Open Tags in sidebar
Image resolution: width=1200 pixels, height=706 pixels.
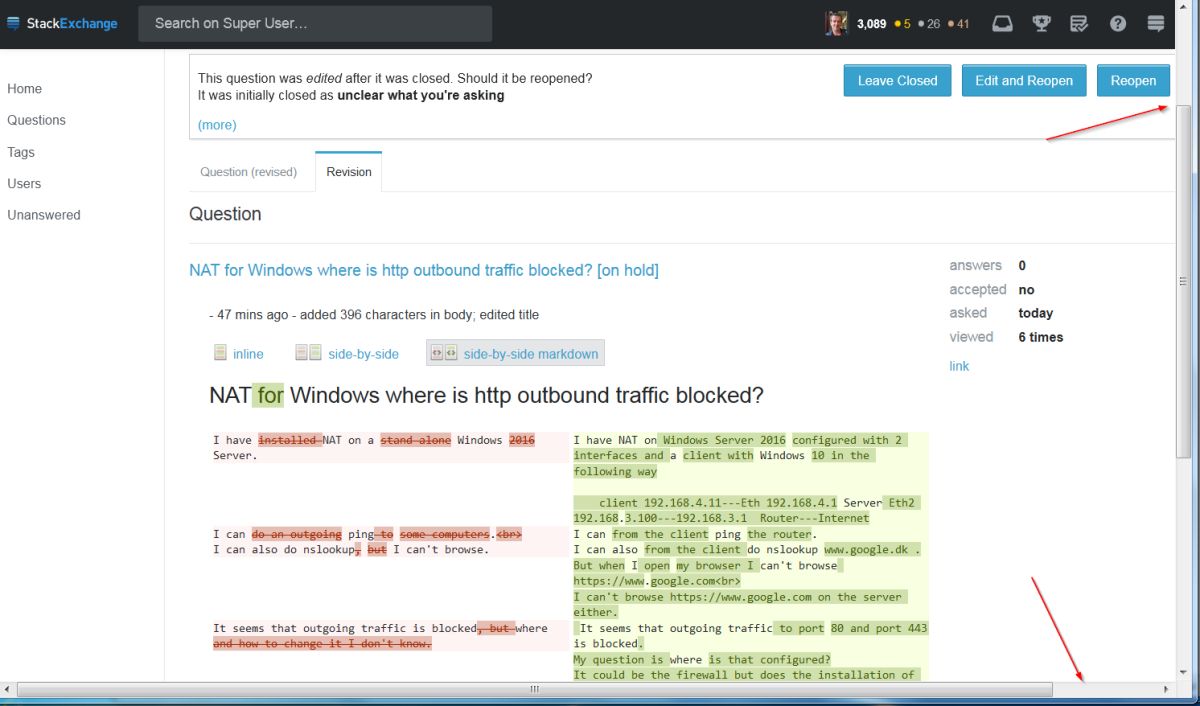tap(21, 152)
